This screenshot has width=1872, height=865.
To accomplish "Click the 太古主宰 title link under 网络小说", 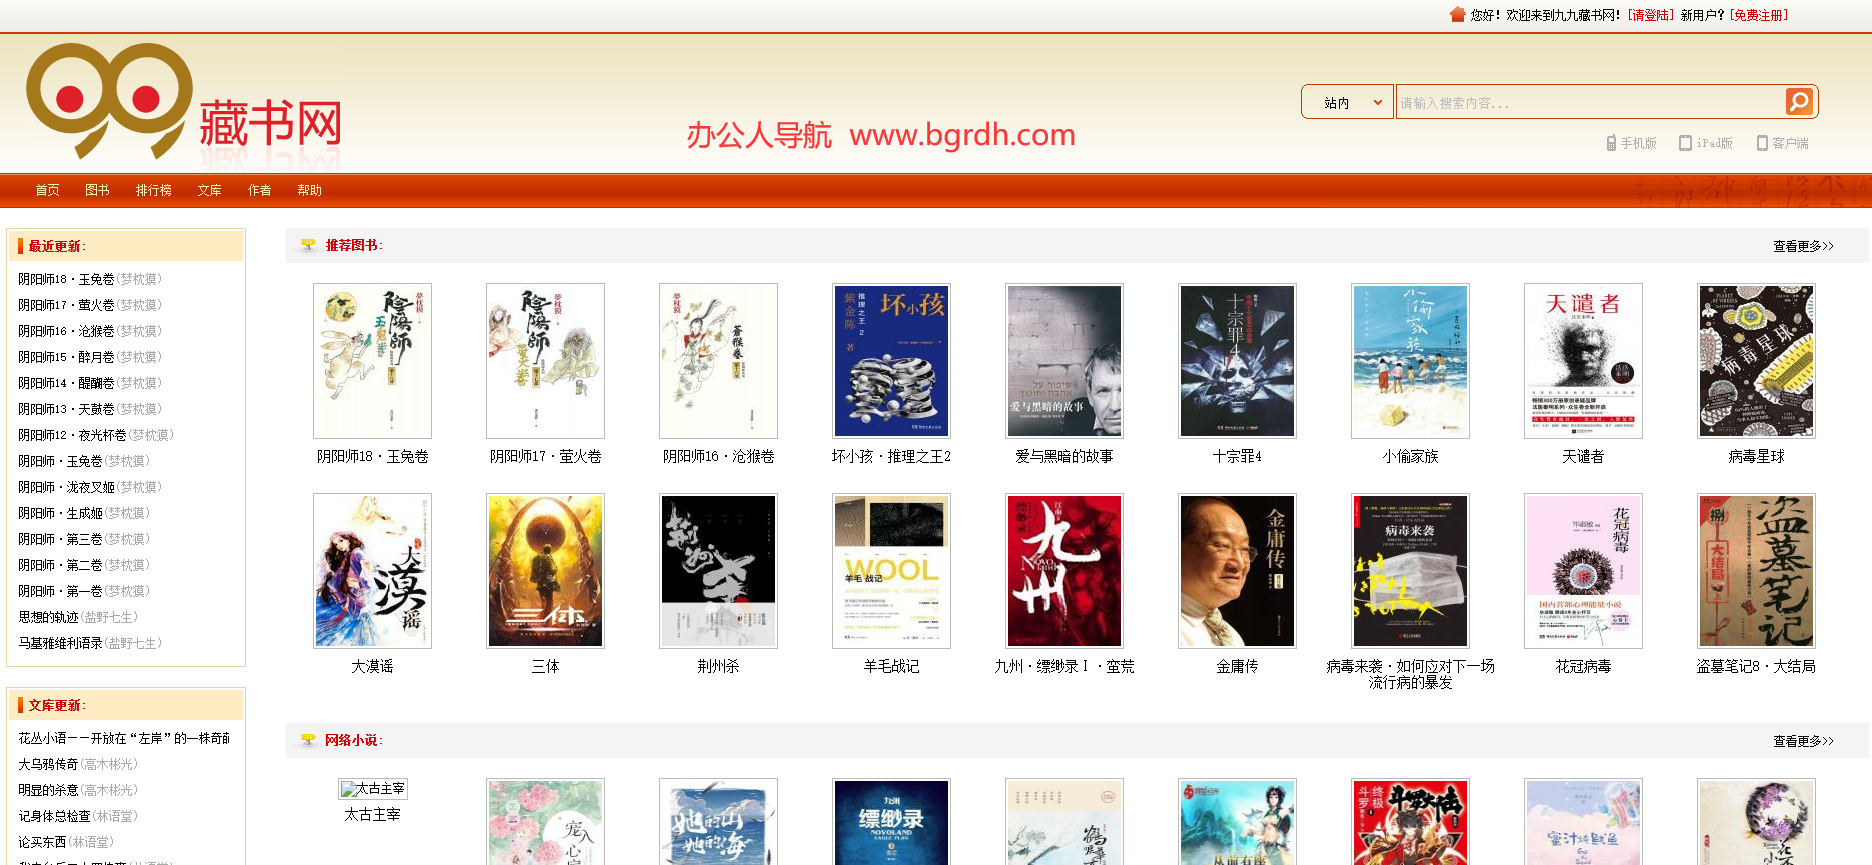I will click(x=372, y=815).
